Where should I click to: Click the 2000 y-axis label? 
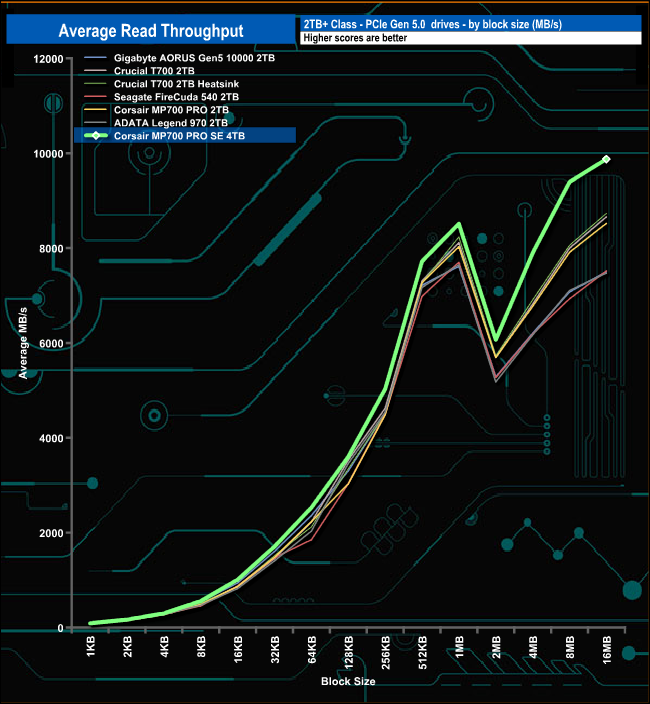coord(51,533)
